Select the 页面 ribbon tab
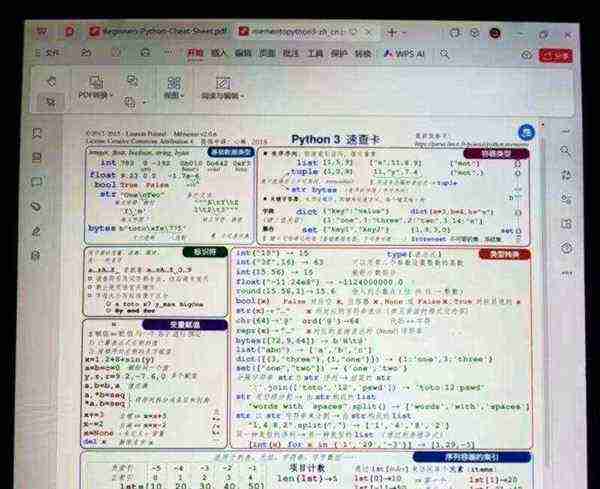 pyautogui.click(x=267, y=53)
